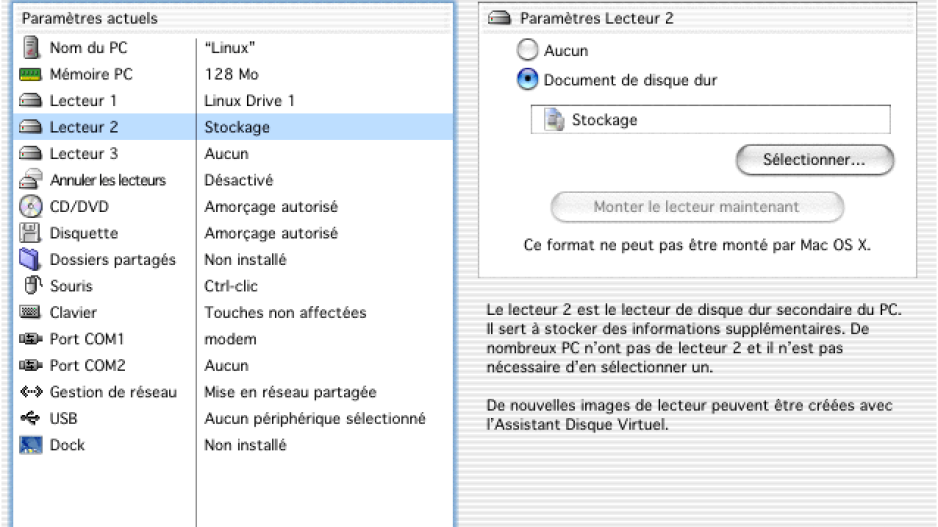Select Lecteur 3 in settings list
This screenshot has width=938, height=527.
pyautogui.click(x=233, y=154)
